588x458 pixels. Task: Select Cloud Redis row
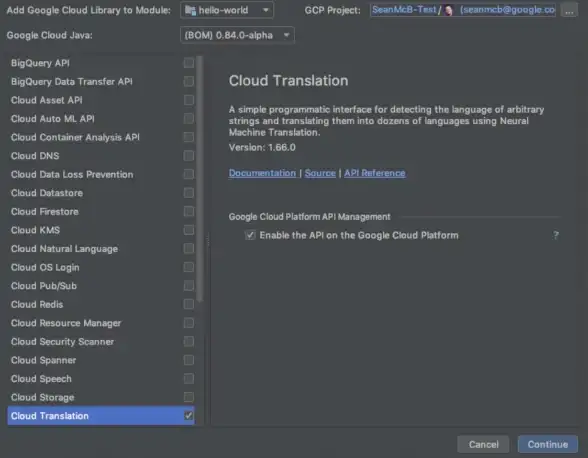101,304
